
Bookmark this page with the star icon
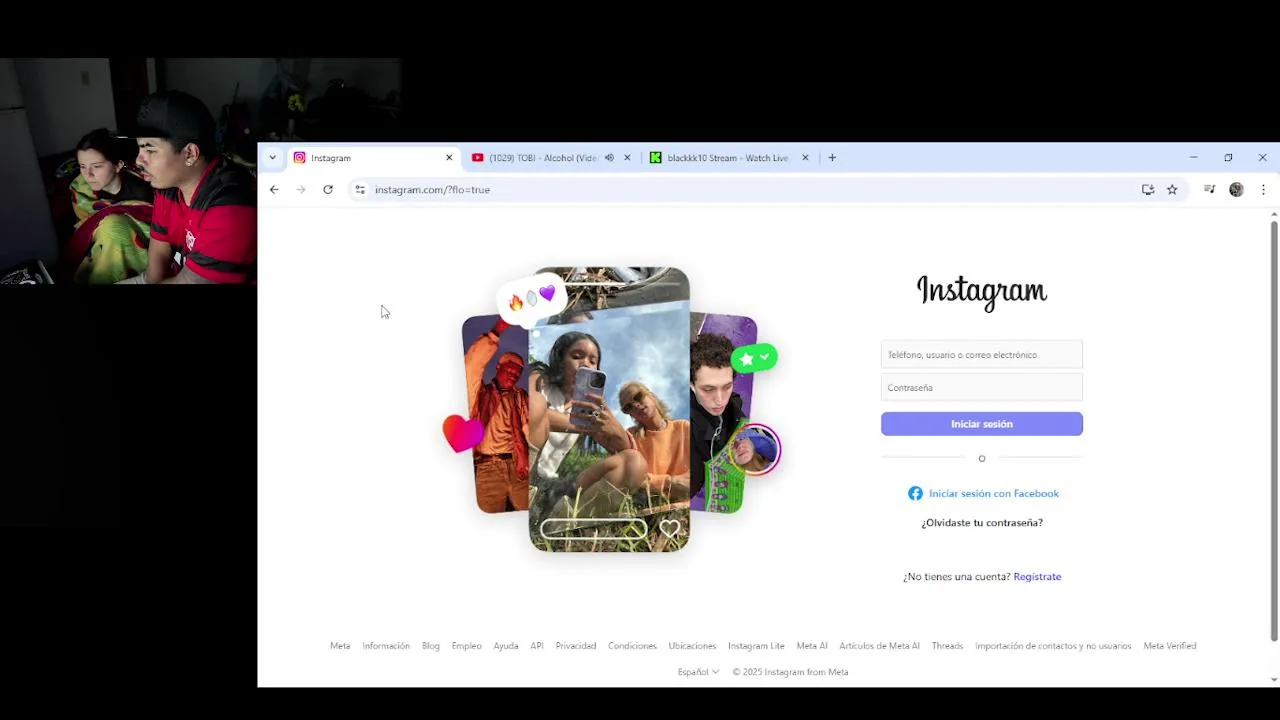point(1172,189)
